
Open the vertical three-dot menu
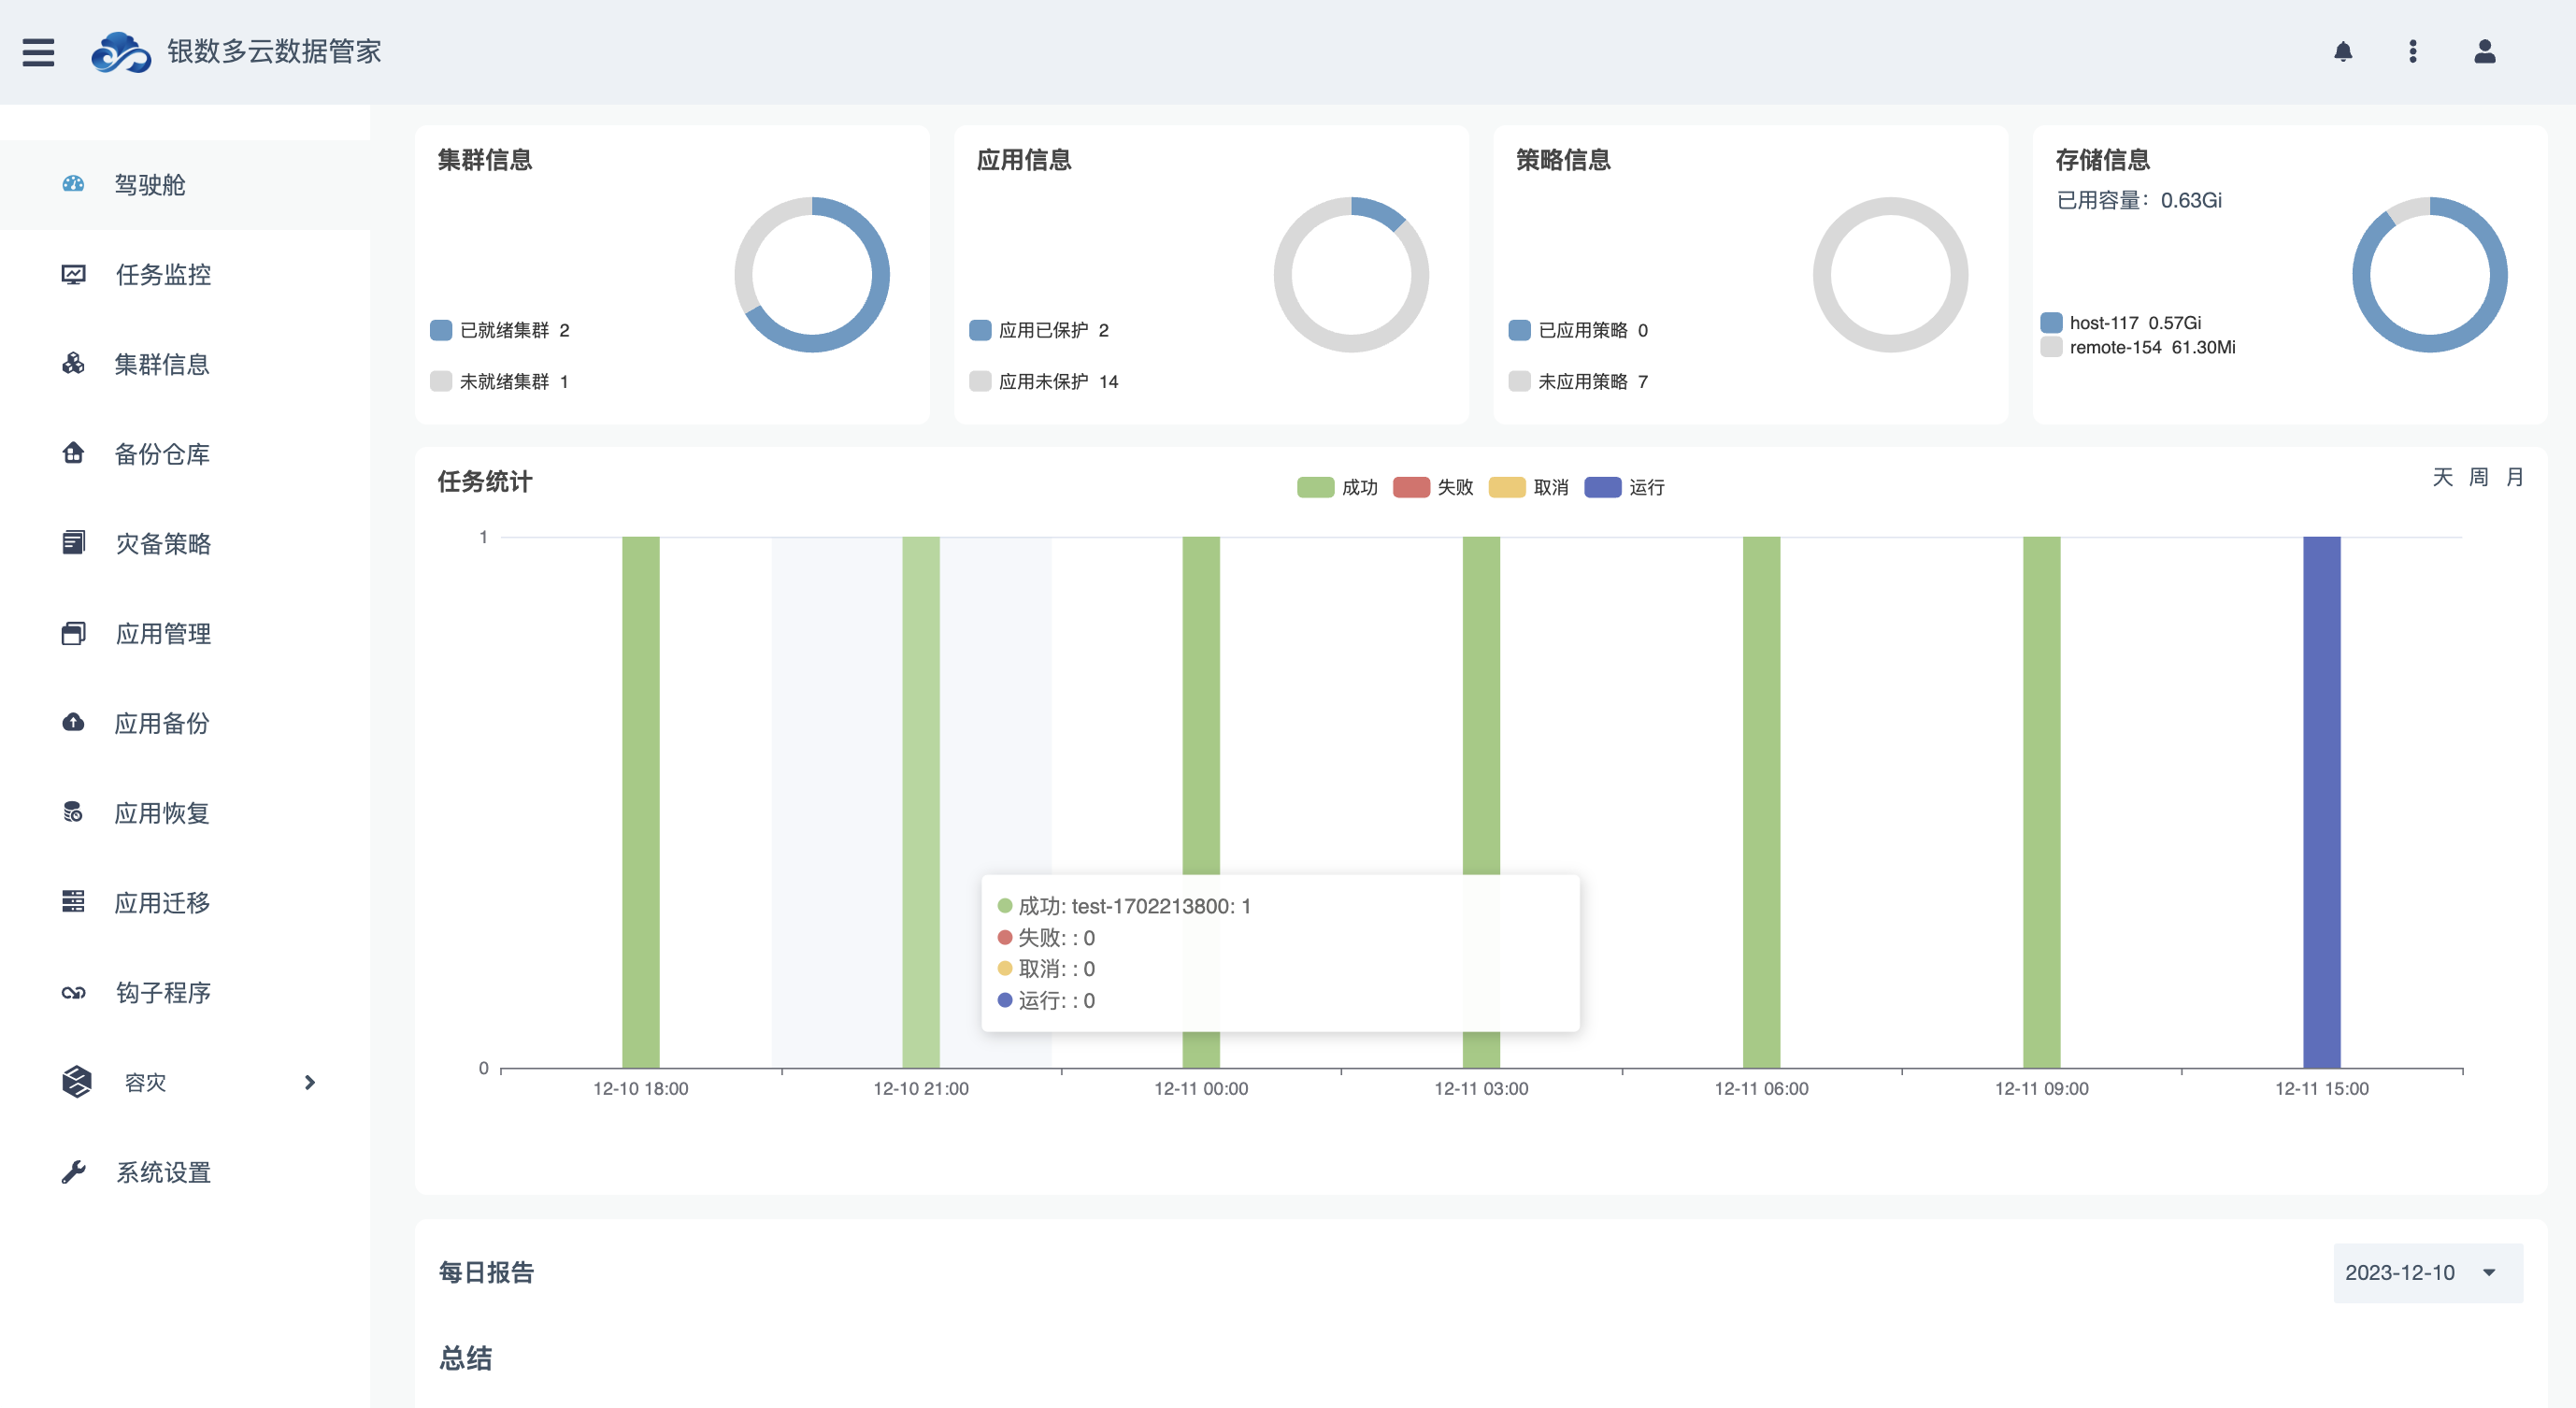click(x=2413, y=51)
